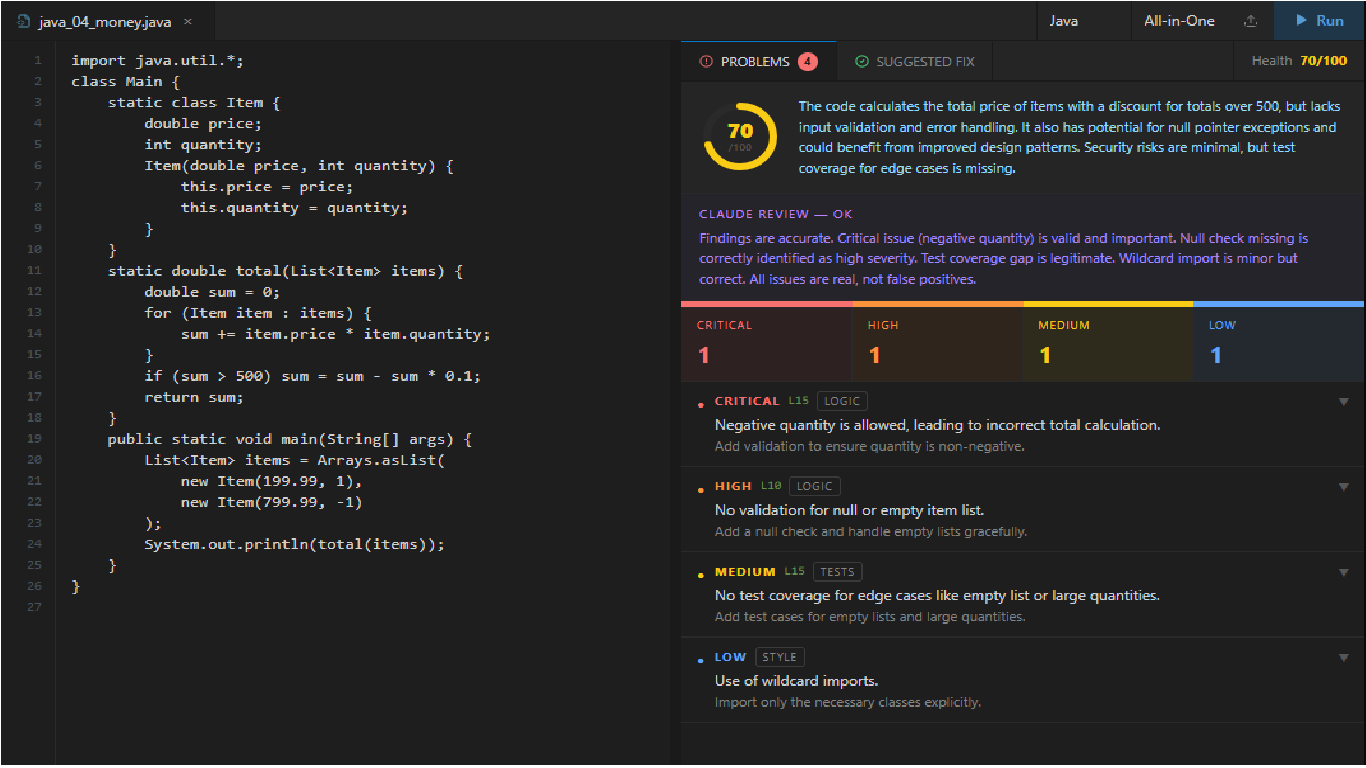Click the warning icon on Problems tab

[x=706, y=61]
